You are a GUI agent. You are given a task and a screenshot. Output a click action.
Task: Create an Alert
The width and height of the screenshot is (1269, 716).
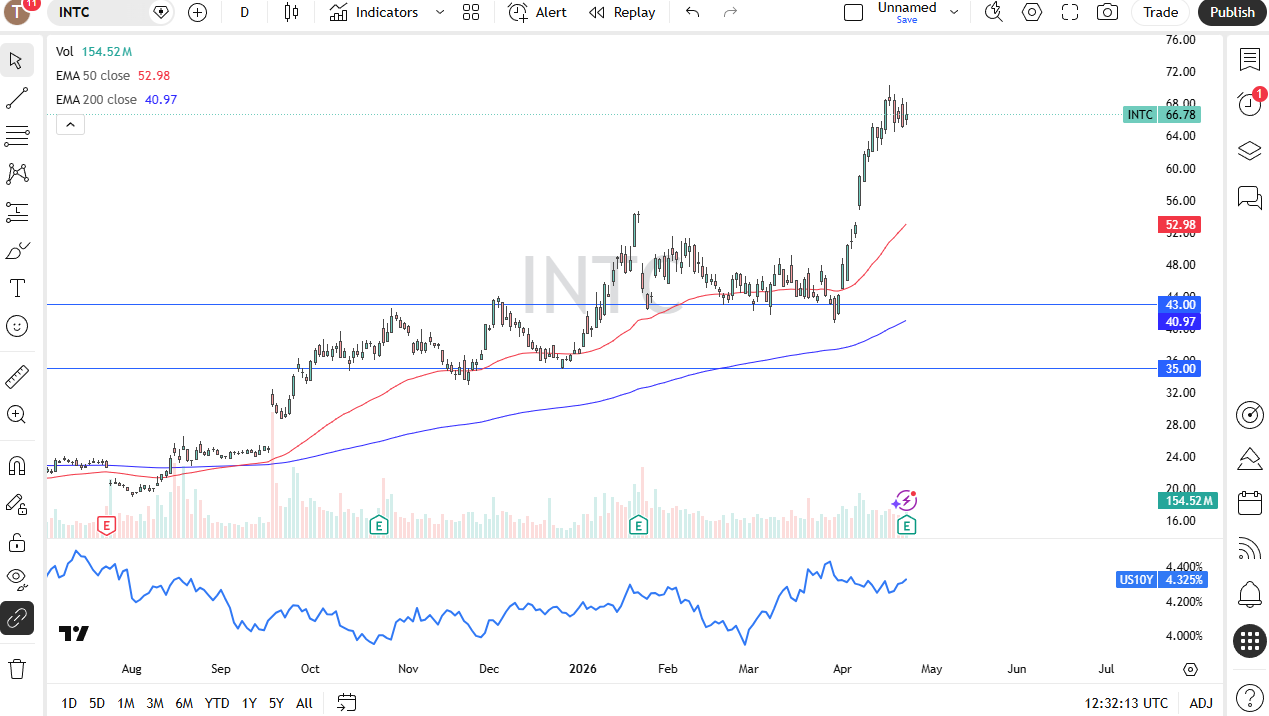(x=538, y=12)
